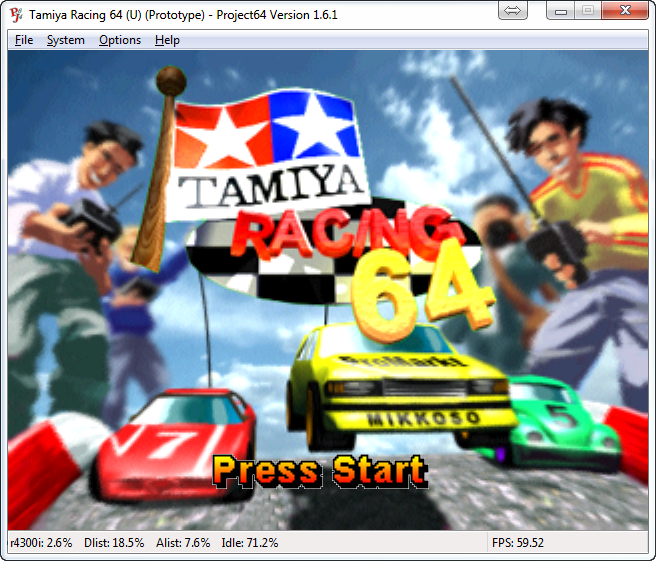Open the File menu

pyautogui.click(x=24, y=40)
